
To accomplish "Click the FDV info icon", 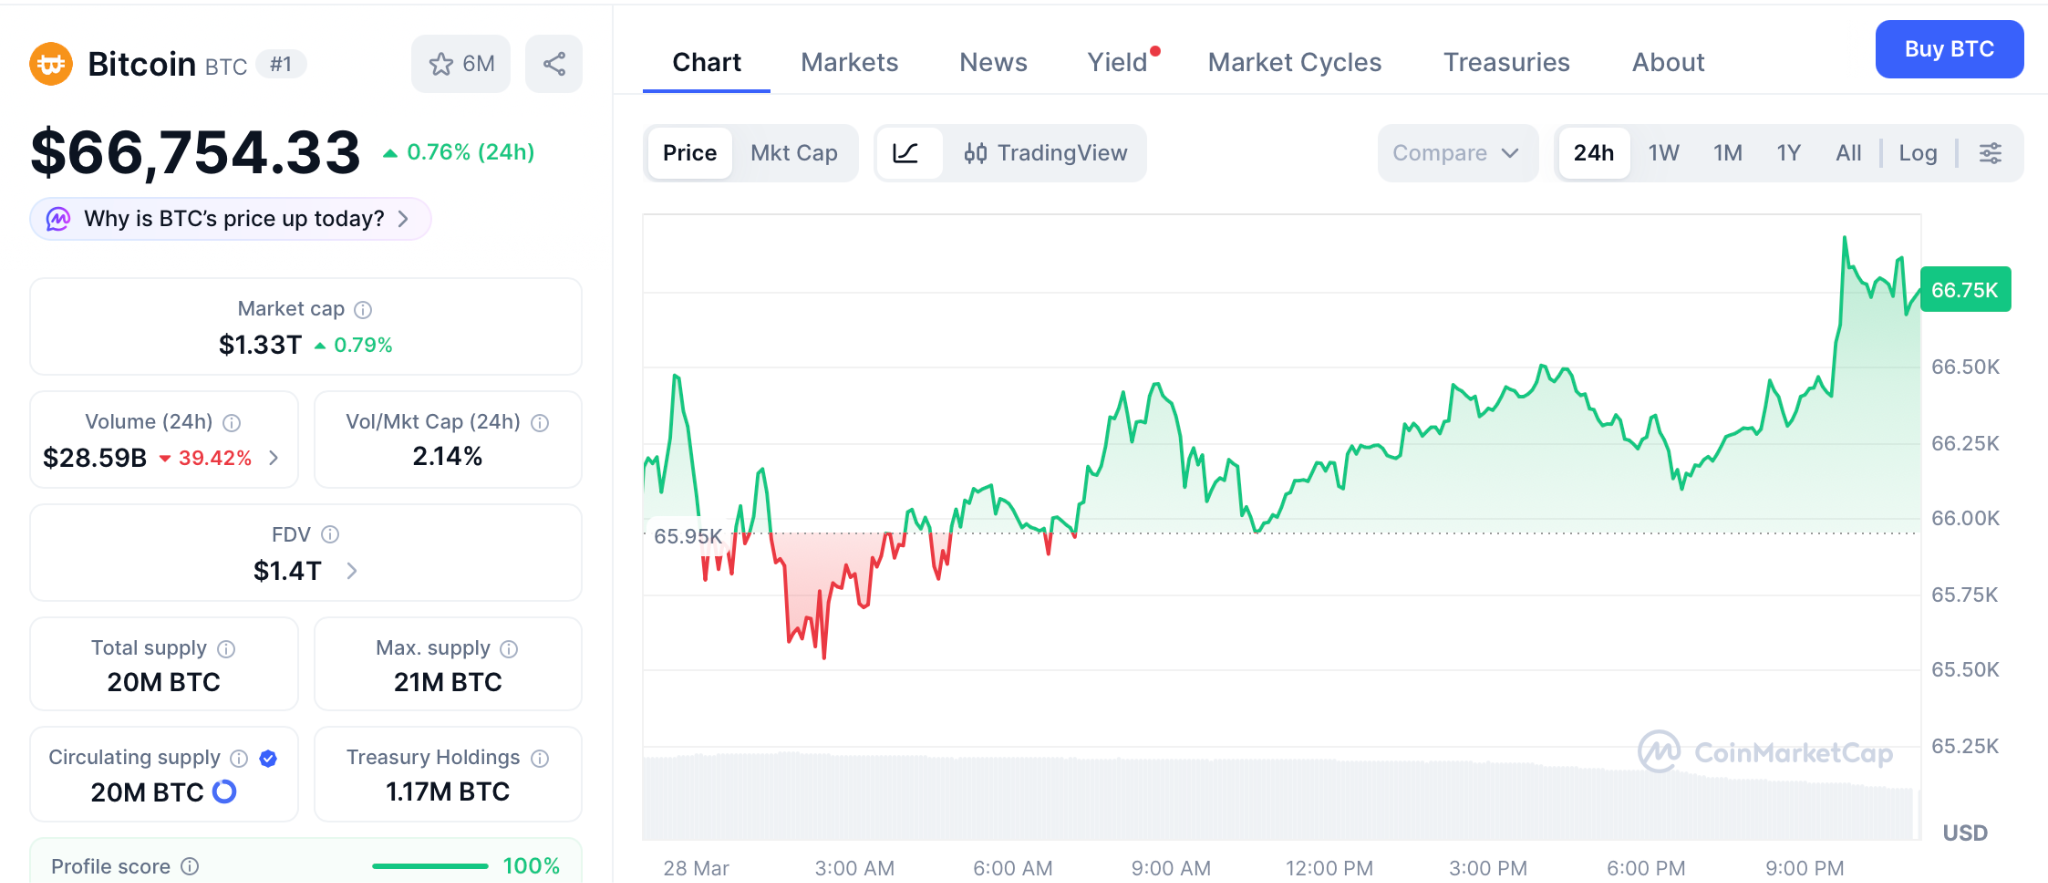I will pyautogui.click(x=330, y=535).
